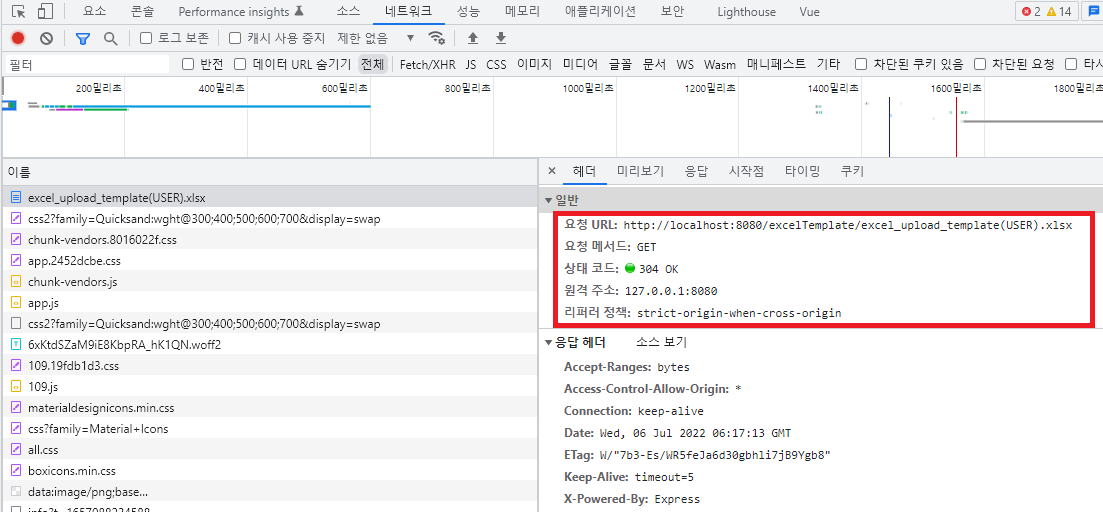This screenshot has width=1103, height=512.
Task: Open the 미리보기 tab in request details
Action: tap(640, 171)
